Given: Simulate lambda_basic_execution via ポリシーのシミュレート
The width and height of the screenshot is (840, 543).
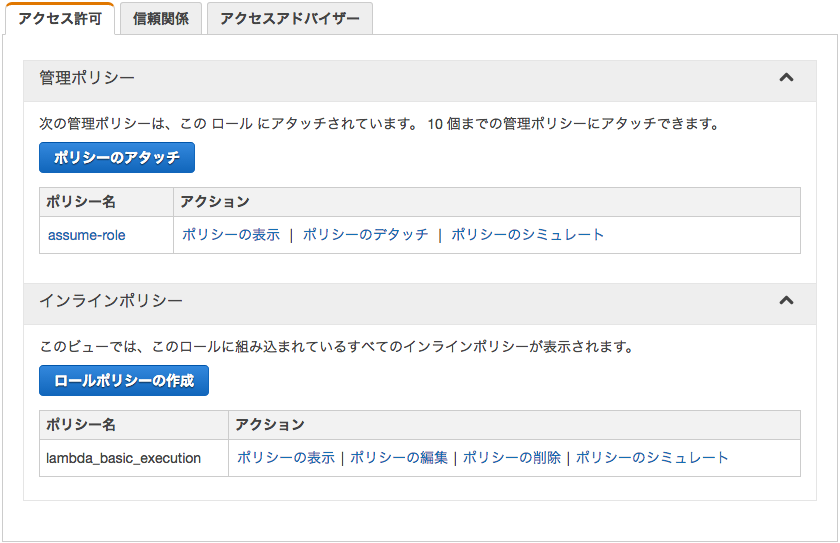Looking at the screenshot, I should tap(652, 457).
